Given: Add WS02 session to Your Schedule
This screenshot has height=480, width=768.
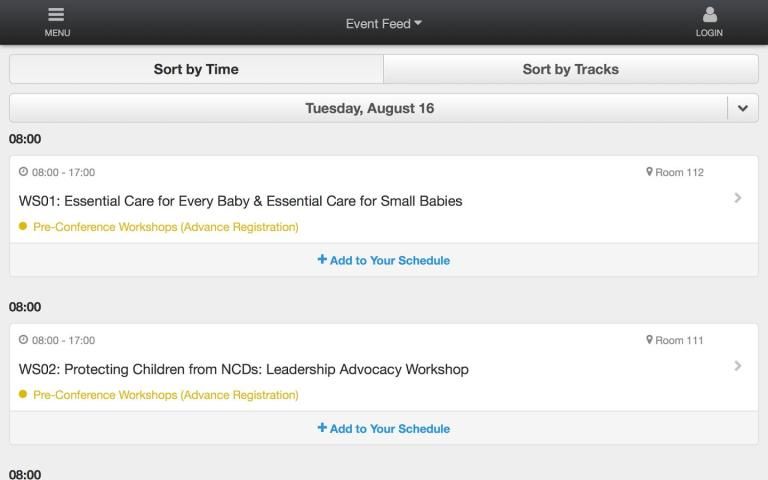Looking at the screenshot, I should point(390,428).
